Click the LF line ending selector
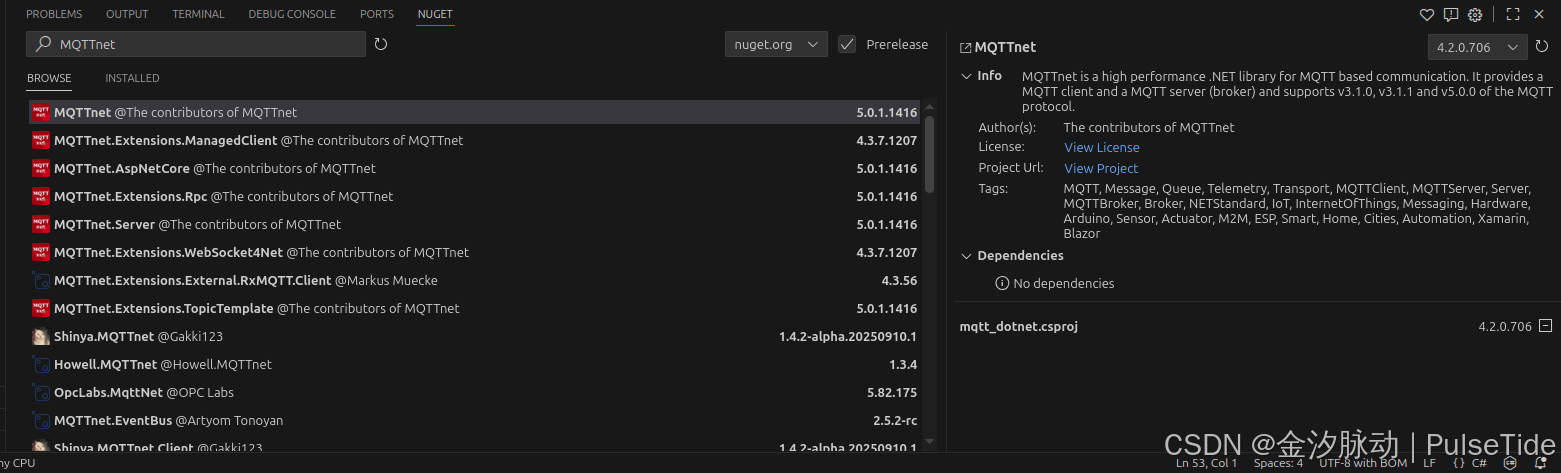The image size is (1561, 473). click(1429, 463)
